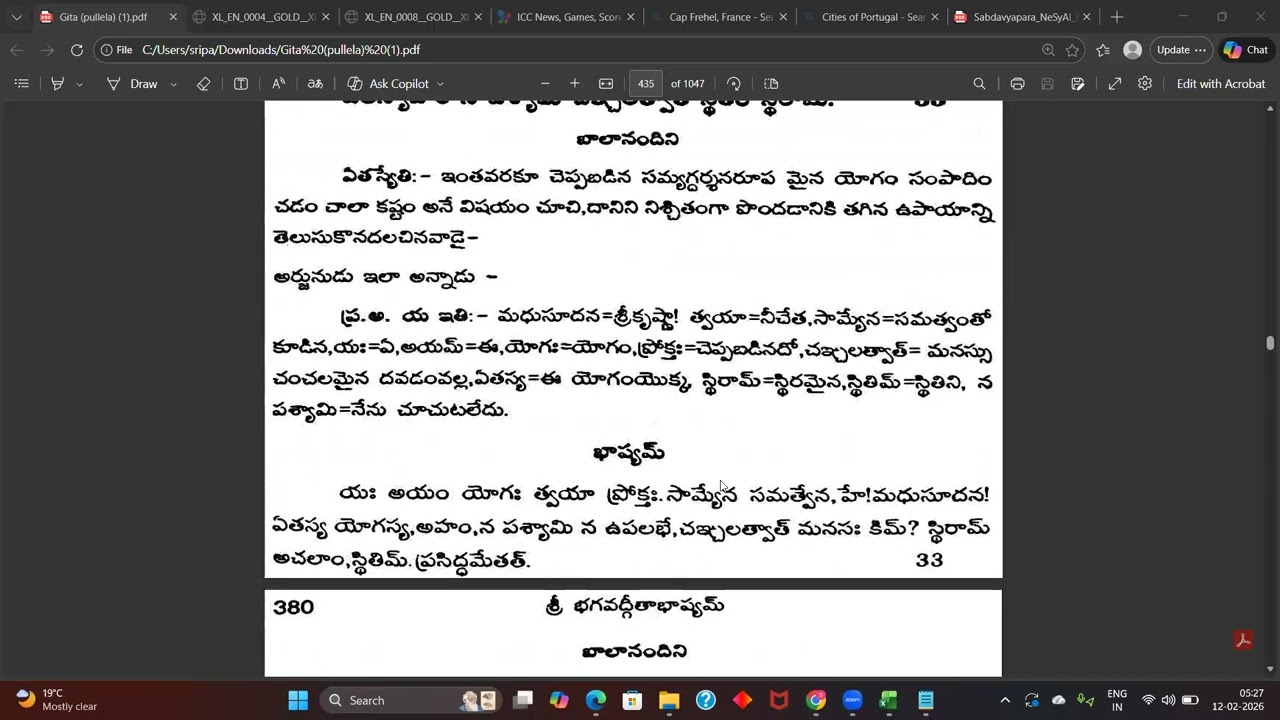Open the tab actions menu chevron
The image size is (1280, 720).
tap(16, 17)
